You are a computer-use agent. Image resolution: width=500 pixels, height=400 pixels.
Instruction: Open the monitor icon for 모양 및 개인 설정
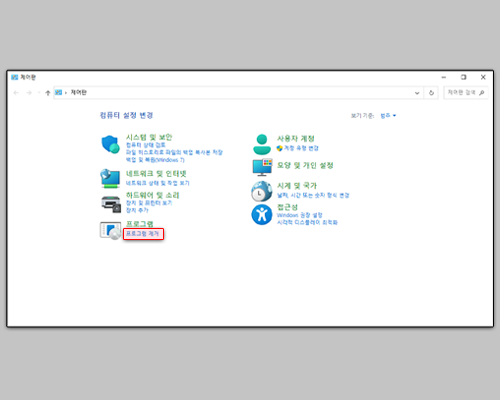click(x=262, y=167)
